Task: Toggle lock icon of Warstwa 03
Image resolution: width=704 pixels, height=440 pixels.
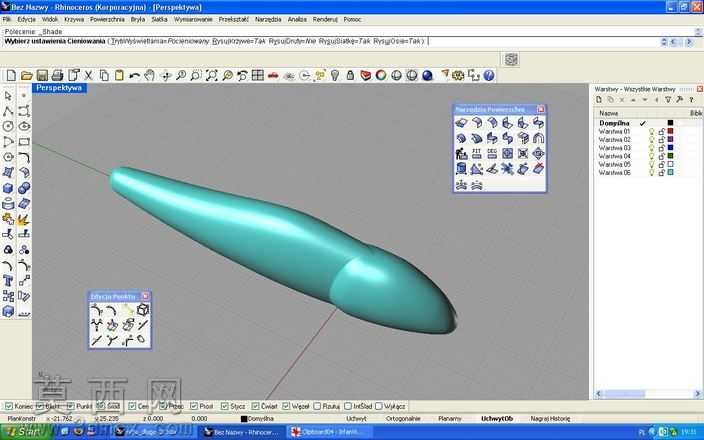Action: click(661, 148)
